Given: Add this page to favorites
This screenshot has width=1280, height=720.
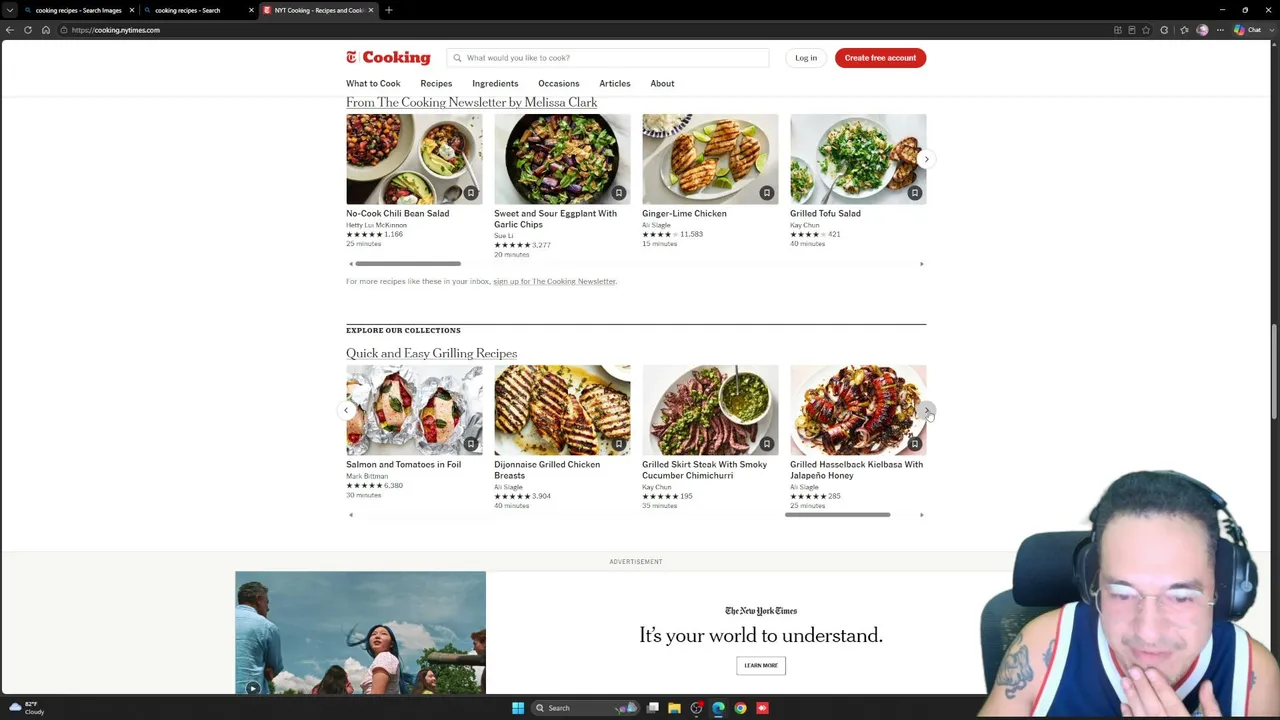Looking at the screenshot, I should click(1146, 30).
